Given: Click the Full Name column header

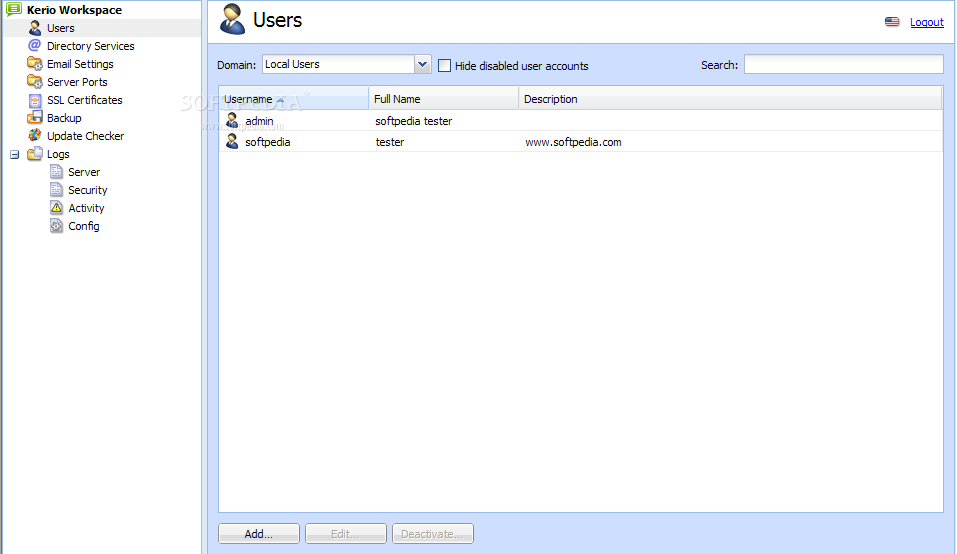Looking at the screenshot, I should (444, 99).
